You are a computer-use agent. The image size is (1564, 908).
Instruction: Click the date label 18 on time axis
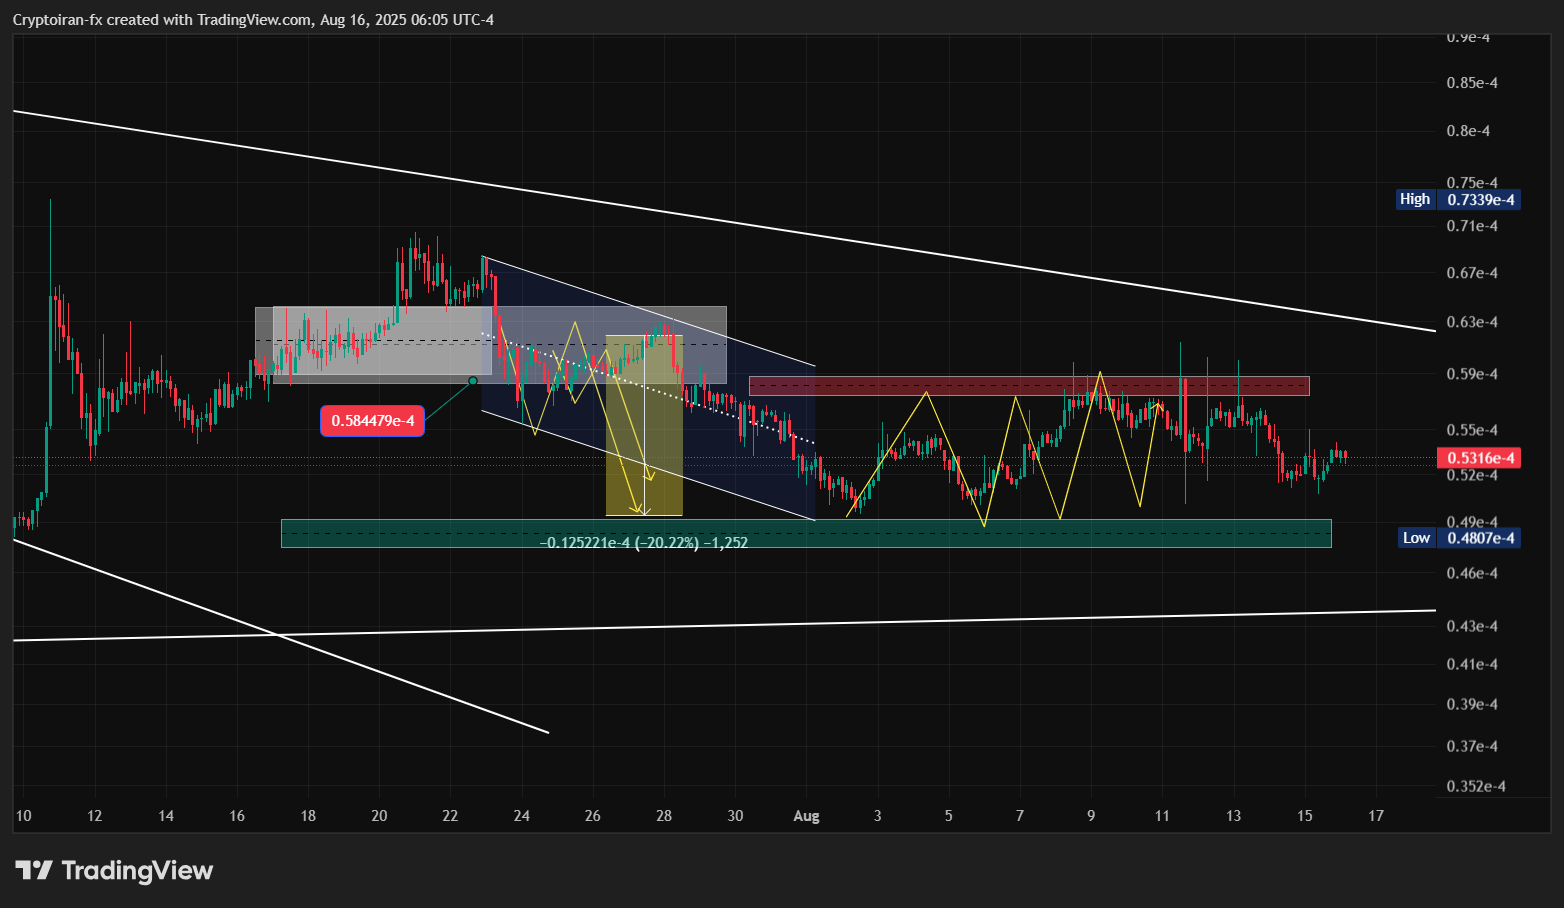point(308,816)
